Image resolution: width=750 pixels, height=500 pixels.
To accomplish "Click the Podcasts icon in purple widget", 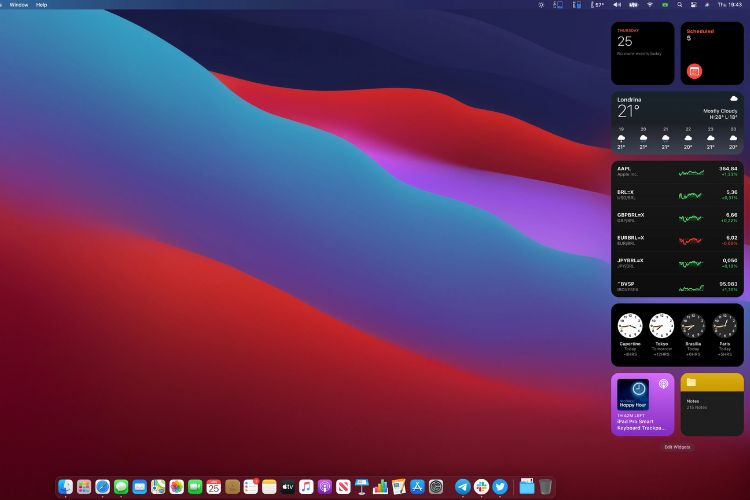I will pyautogui.click(x=663, y=384).
